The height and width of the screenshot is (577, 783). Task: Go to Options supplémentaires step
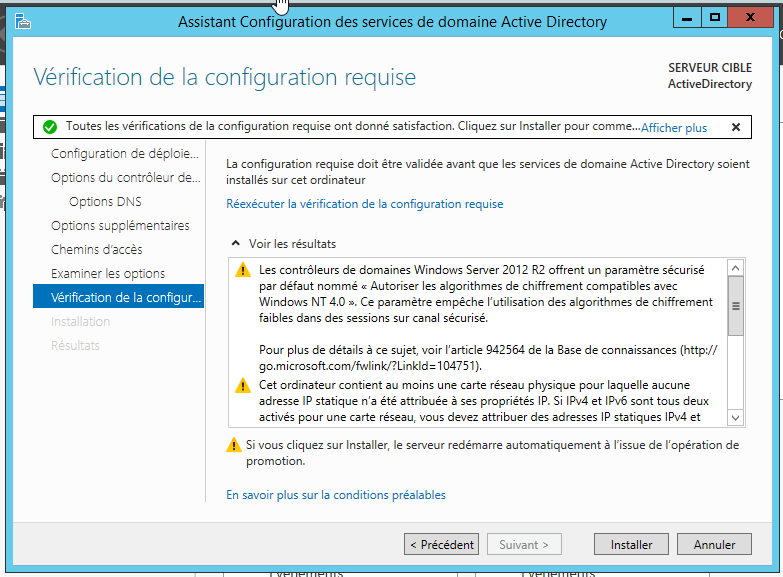click(x=120, y=225)
